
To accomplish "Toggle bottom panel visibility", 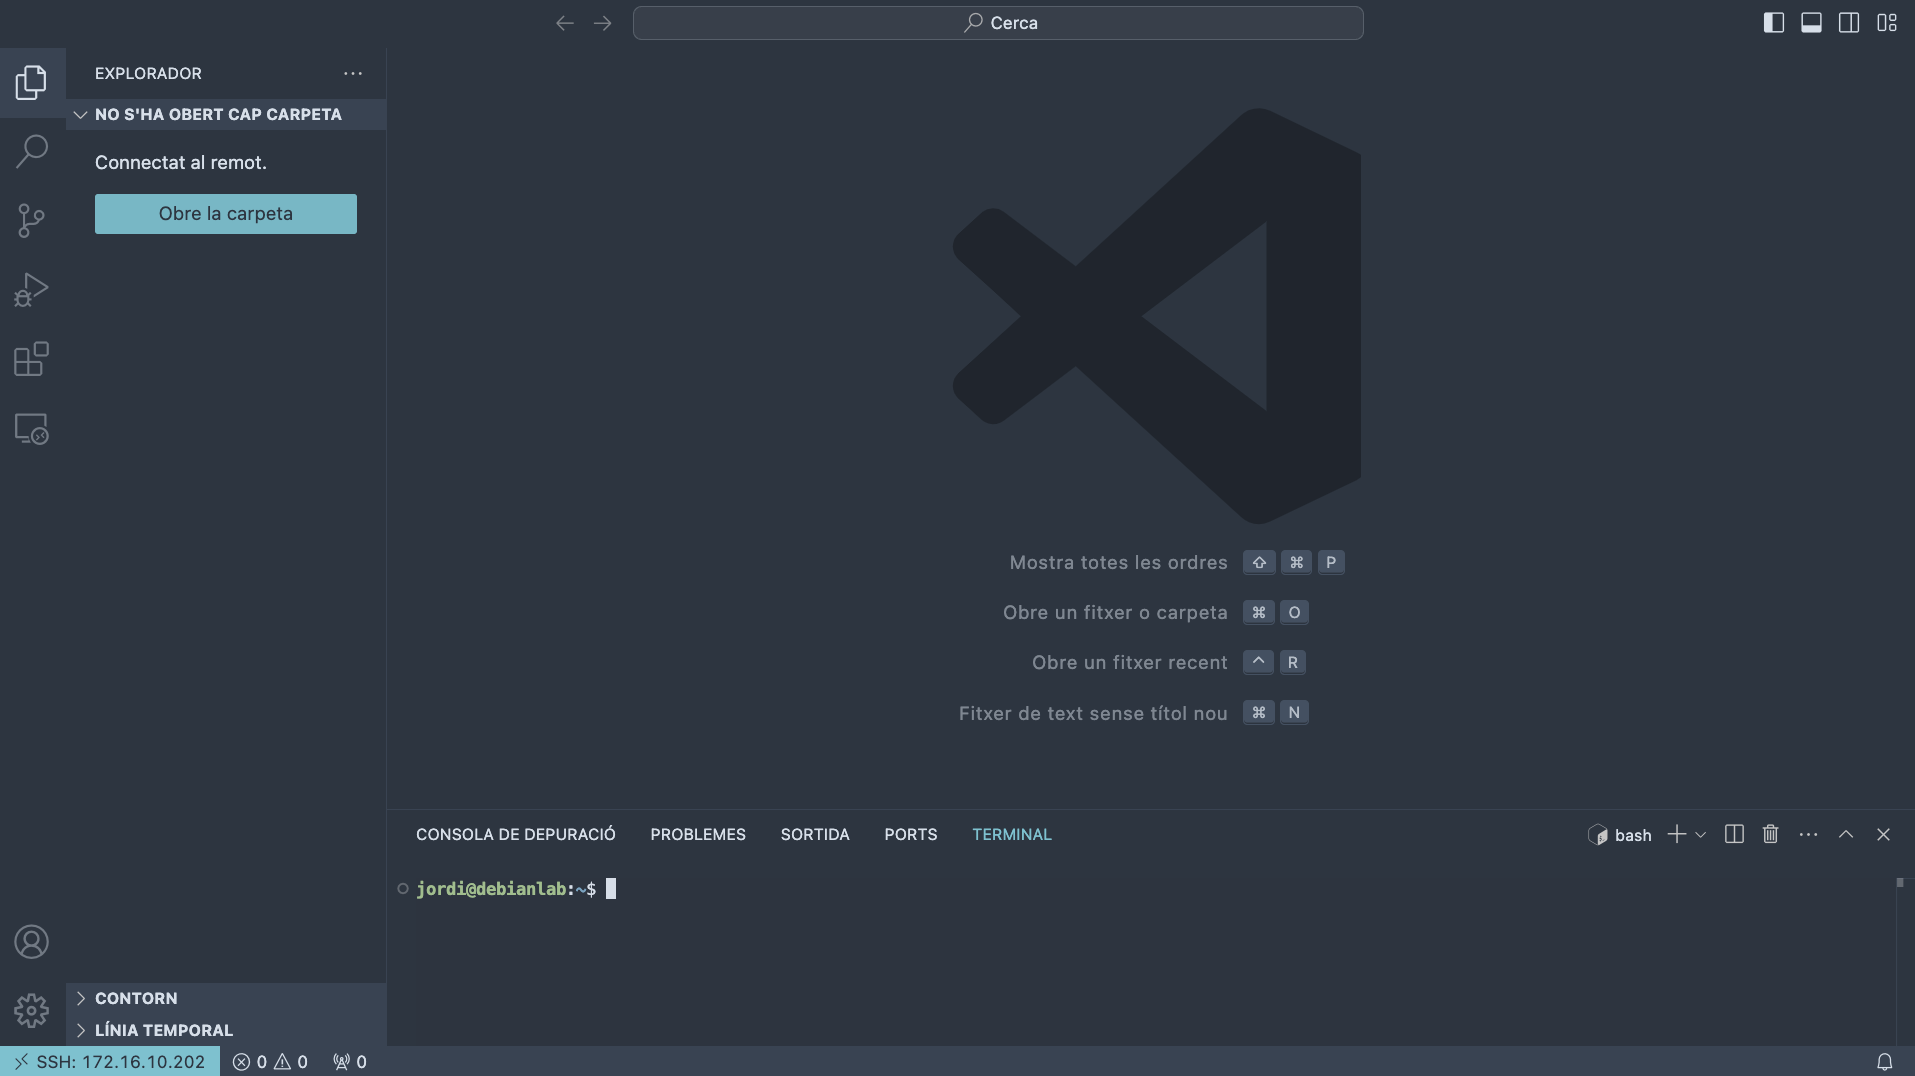I will pos(1811,23).
